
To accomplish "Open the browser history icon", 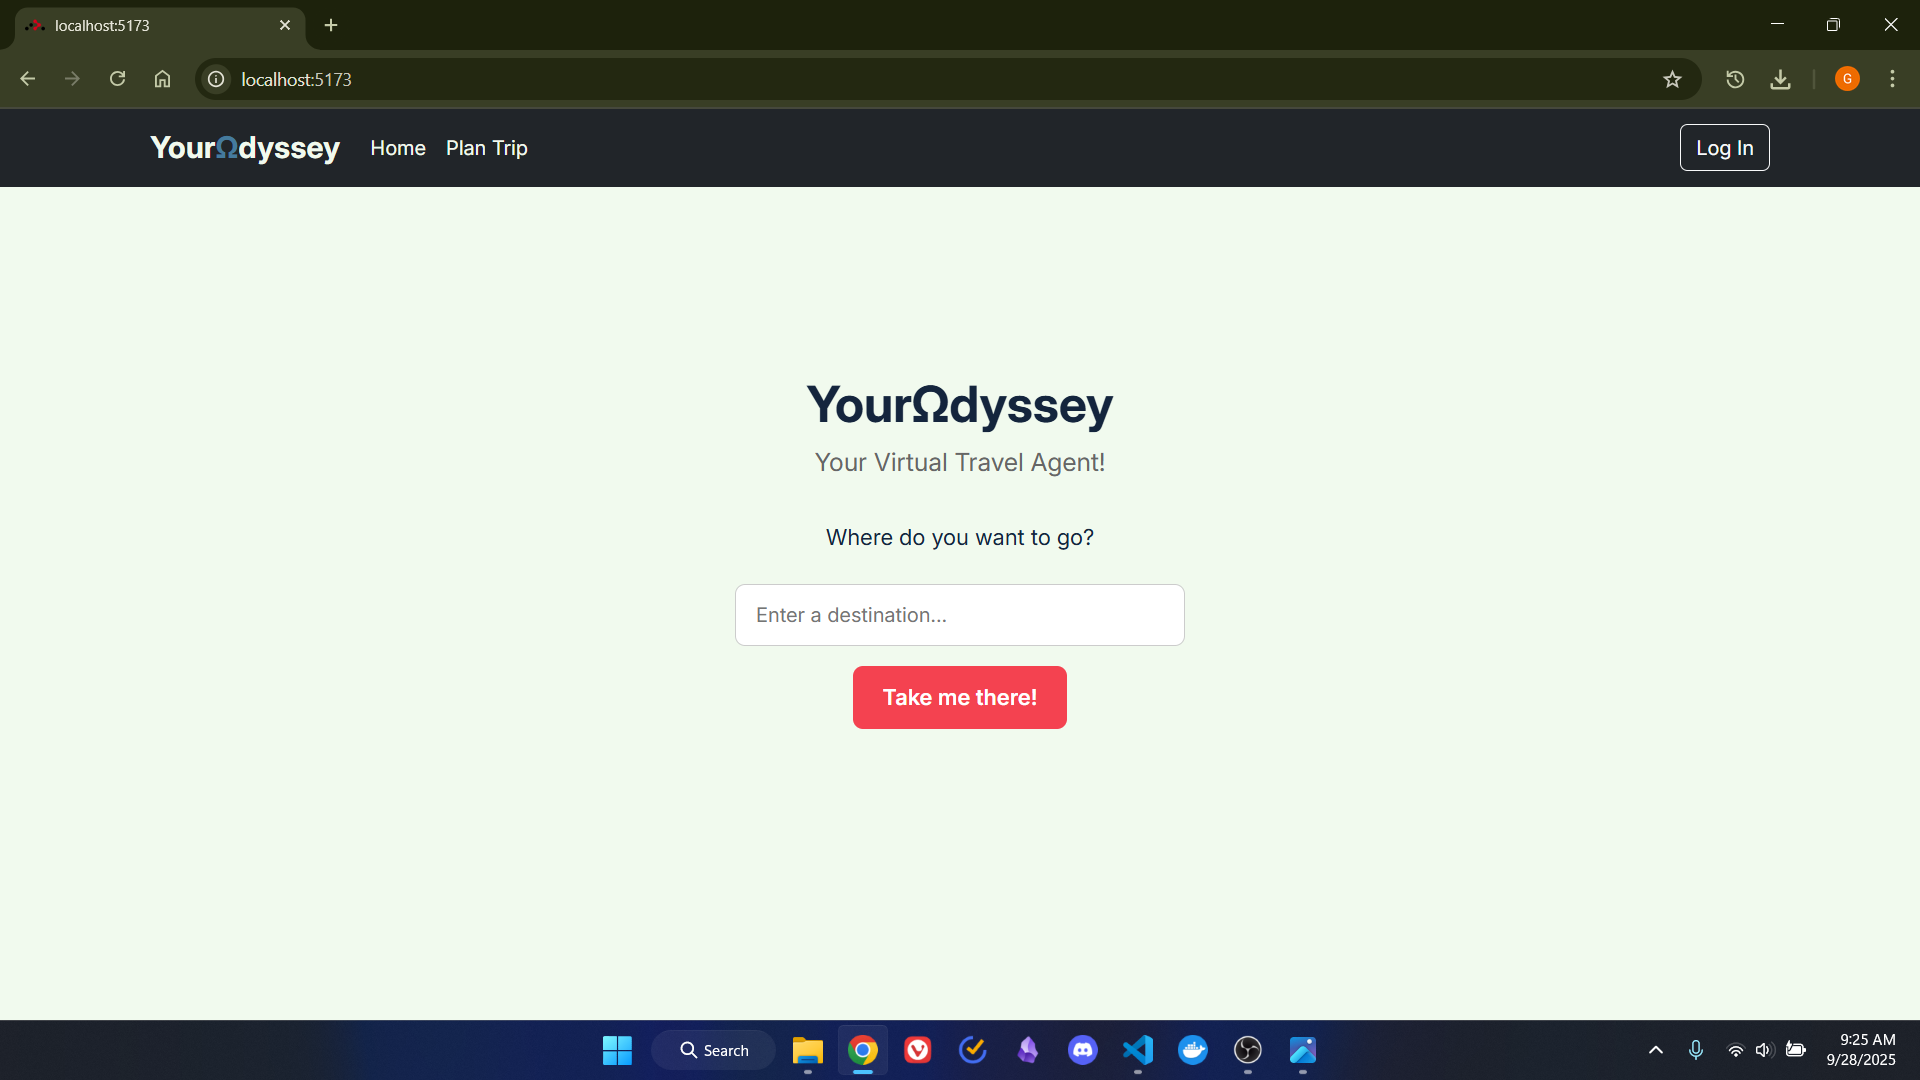I will coord(1735,79).
